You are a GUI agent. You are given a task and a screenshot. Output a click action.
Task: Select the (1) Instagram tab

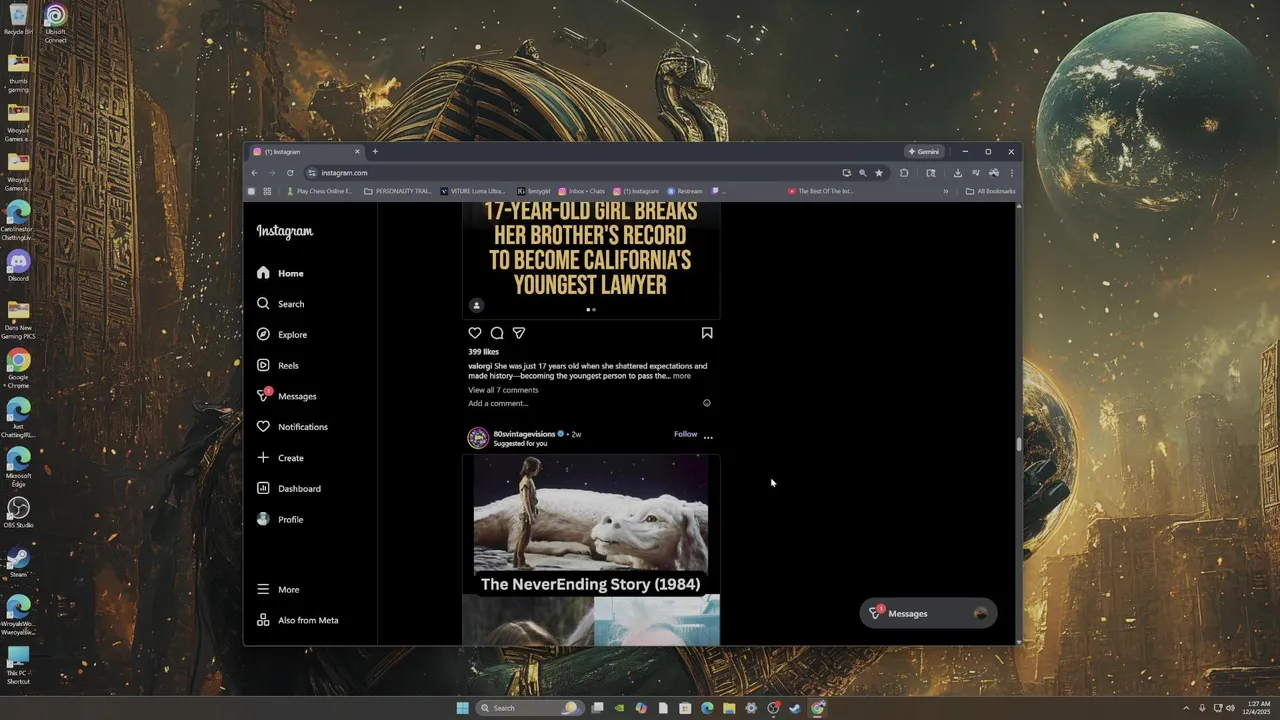pyautogui.click(x=306, y=152)
